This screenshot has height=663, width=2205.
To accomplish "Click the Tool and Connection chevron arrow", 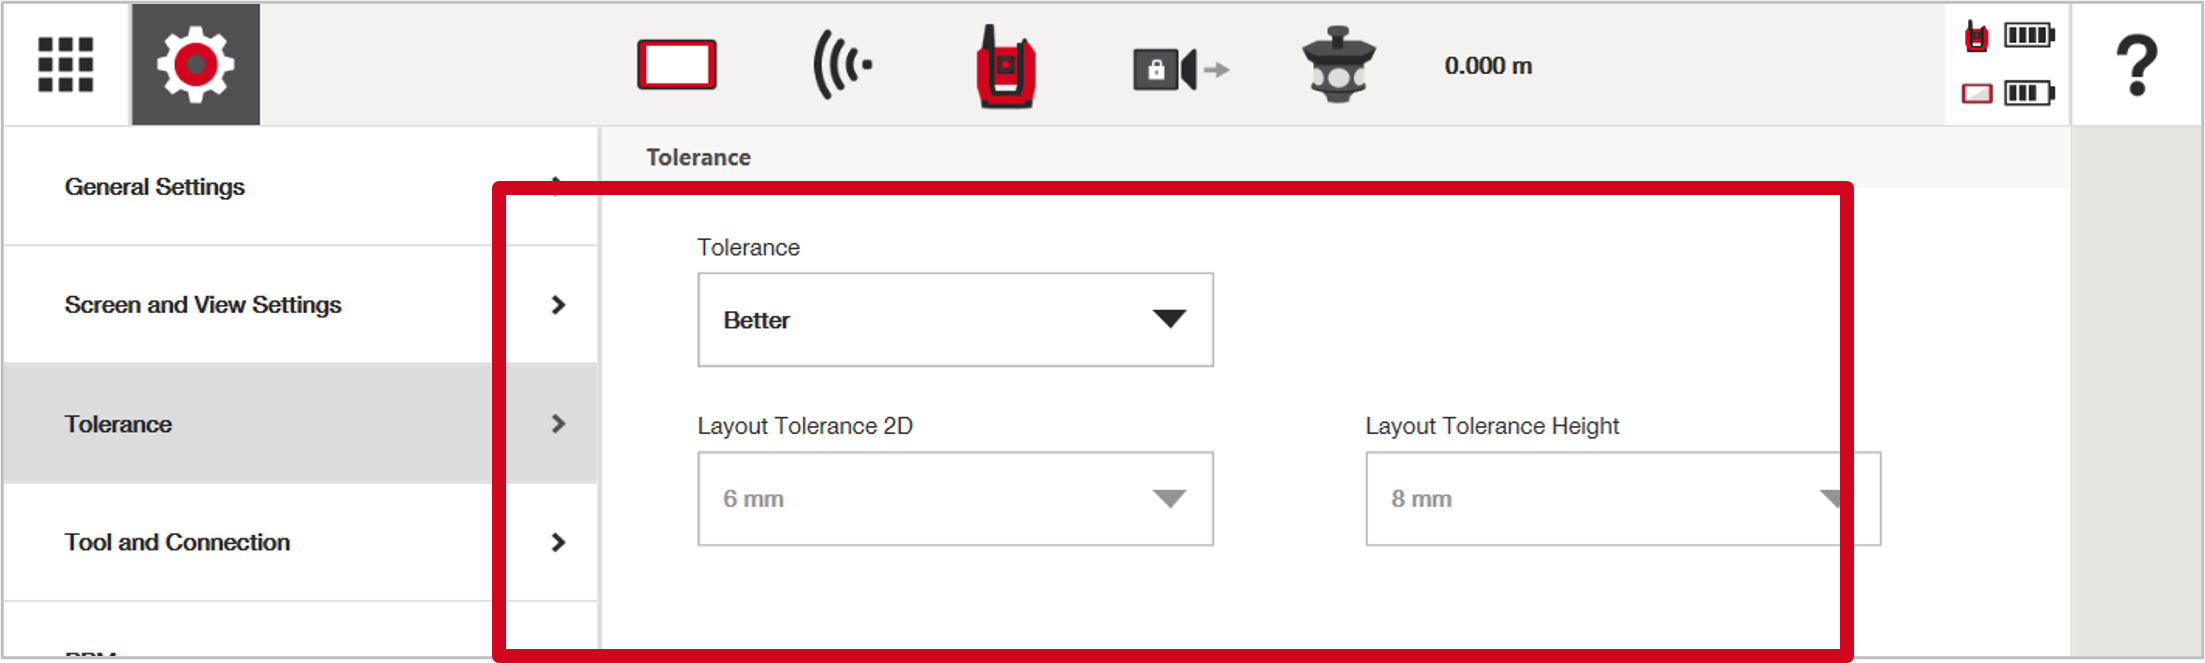I will coord(558,542).
